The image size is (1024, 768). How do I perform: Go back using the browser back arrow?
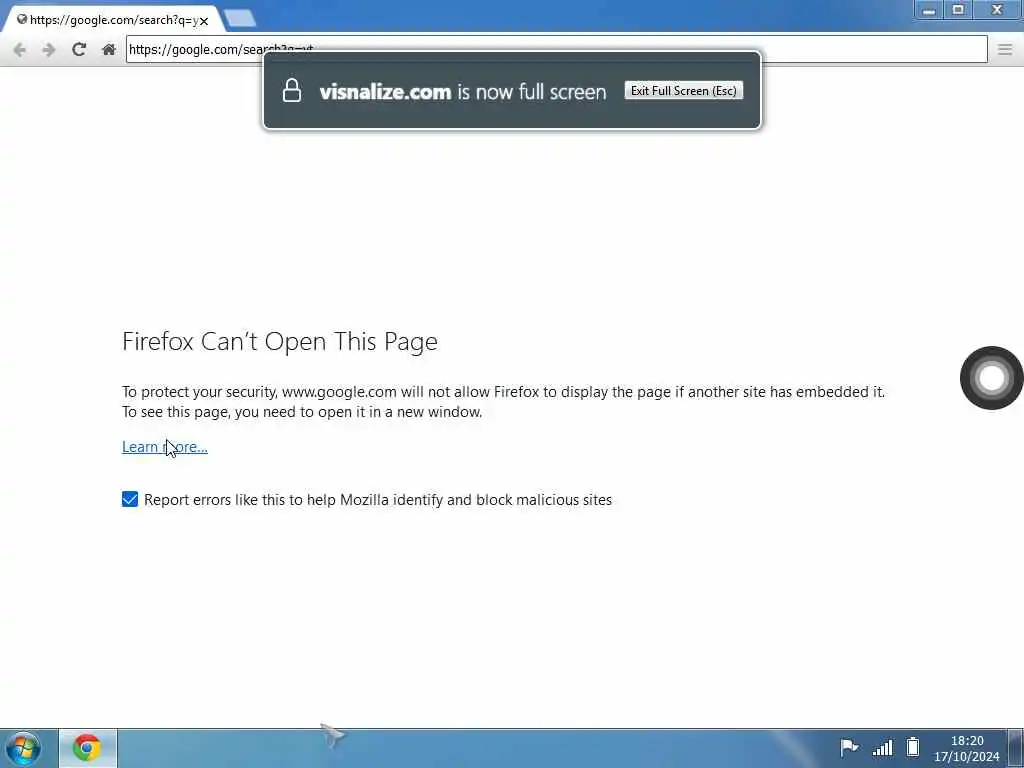20,50
